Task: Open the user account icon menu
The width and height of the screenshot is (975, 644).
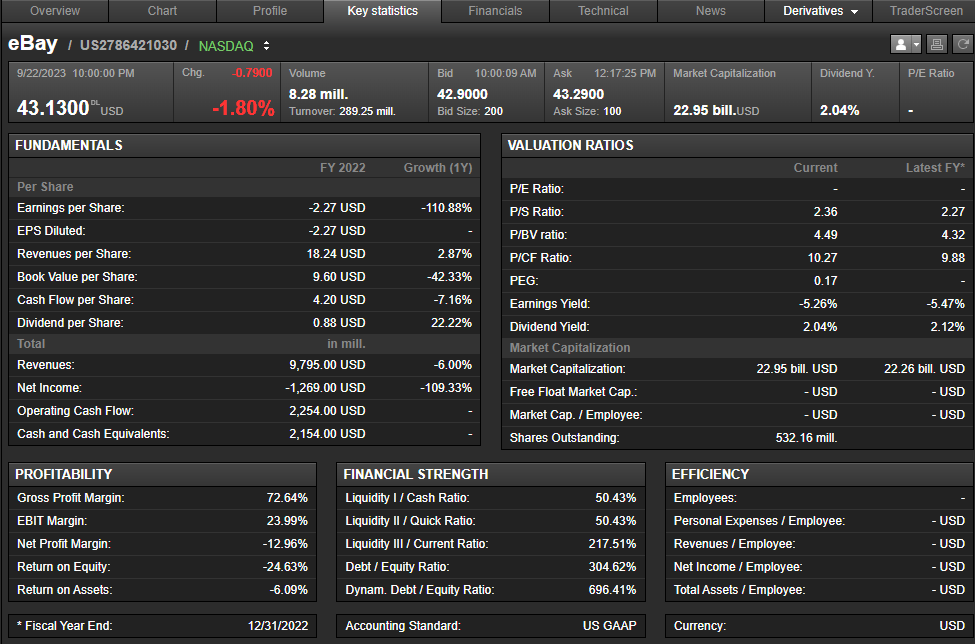Action: coord(905,44)
